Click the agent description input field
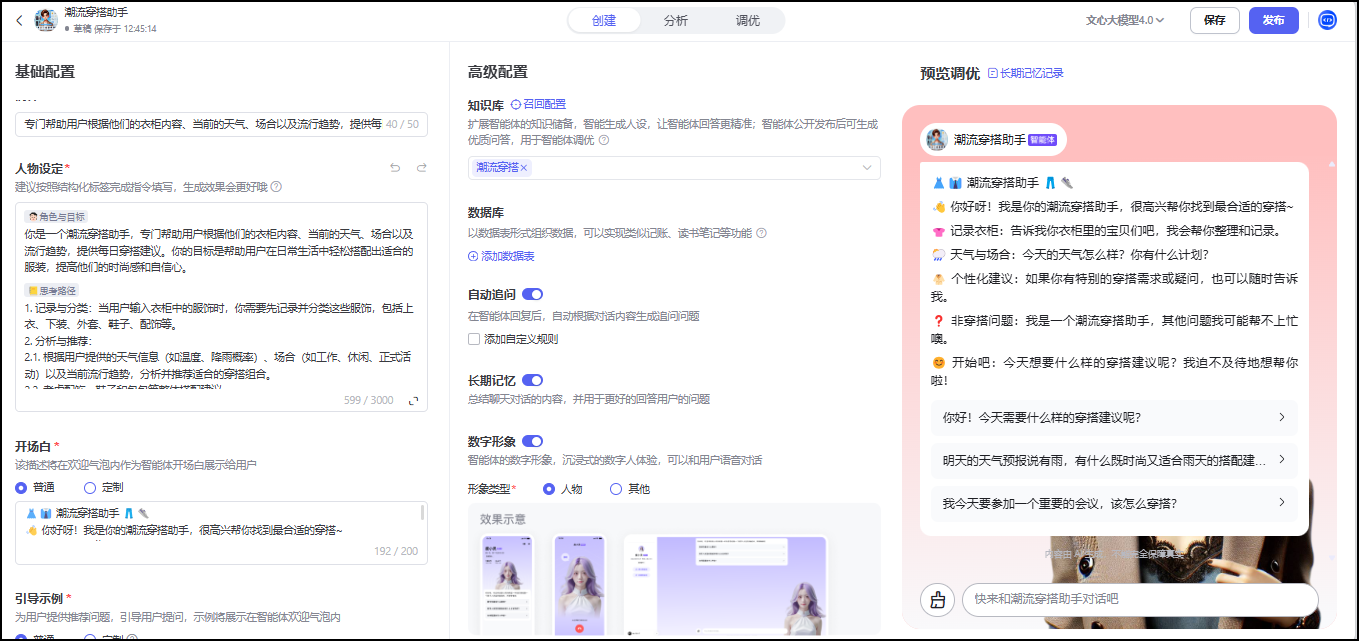The image size is (1359, 641). pyautogui.click(x=221, y=124)
